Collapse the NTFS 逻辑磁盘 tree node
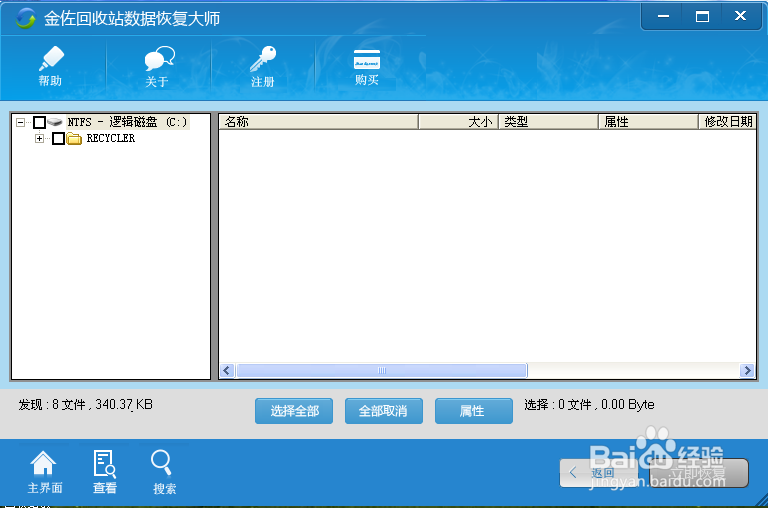 [21, 122]
